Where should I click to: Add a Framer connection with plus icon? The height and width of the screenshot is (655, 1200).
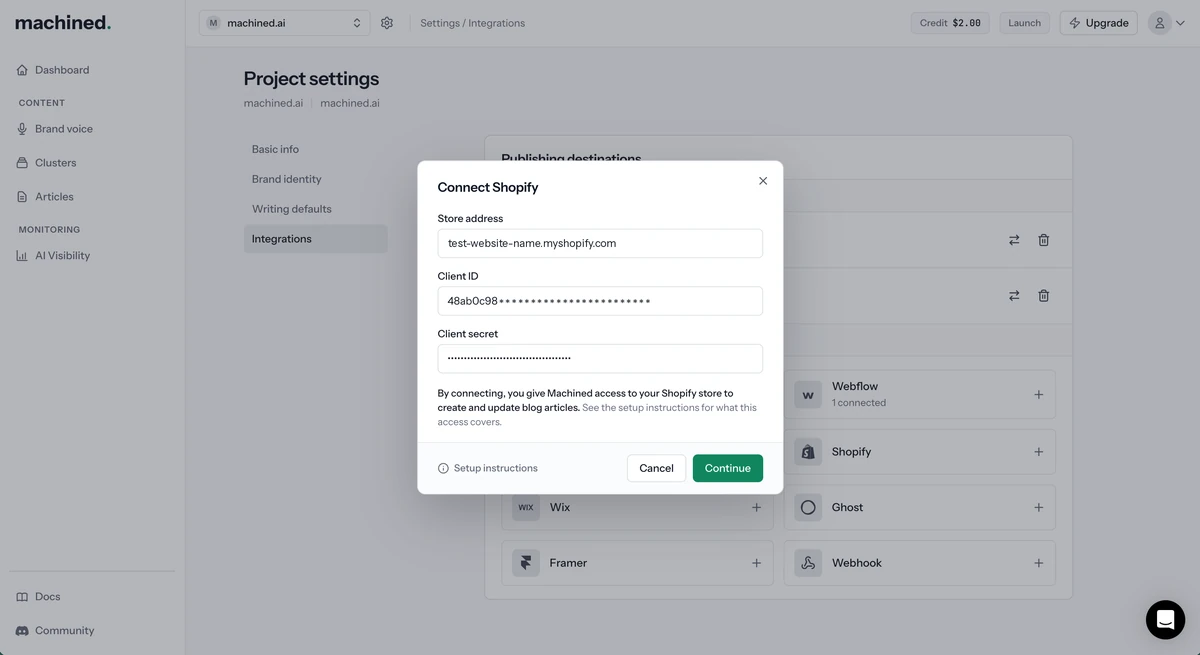[x=756, y=564]
